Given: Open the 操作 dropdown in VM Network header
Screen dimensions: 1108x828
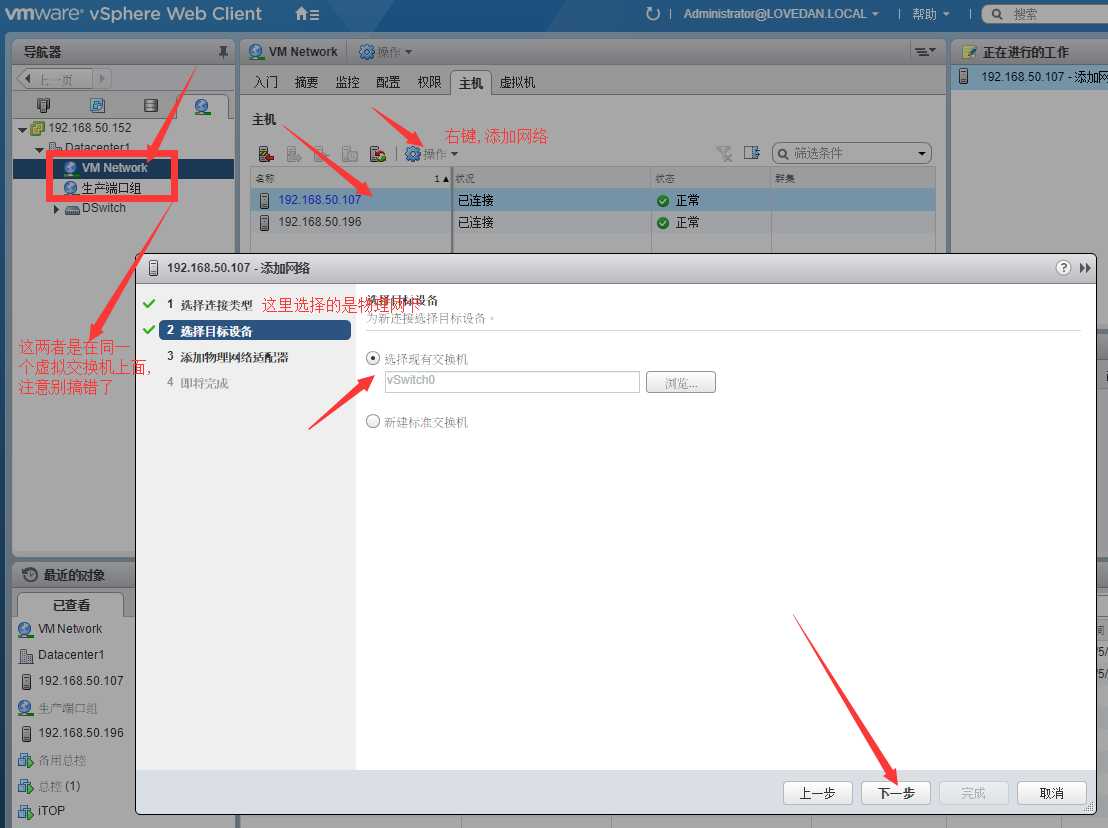Looking at the screenshot, I should [x=386, y=52].
